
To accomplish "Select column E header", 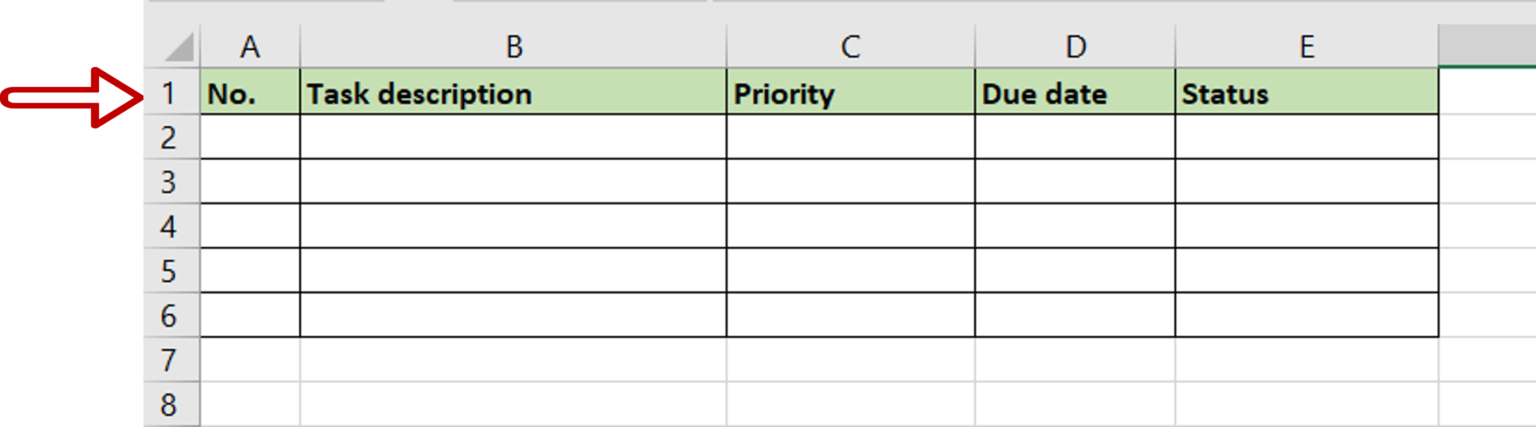I will [x=1307, y=47].
